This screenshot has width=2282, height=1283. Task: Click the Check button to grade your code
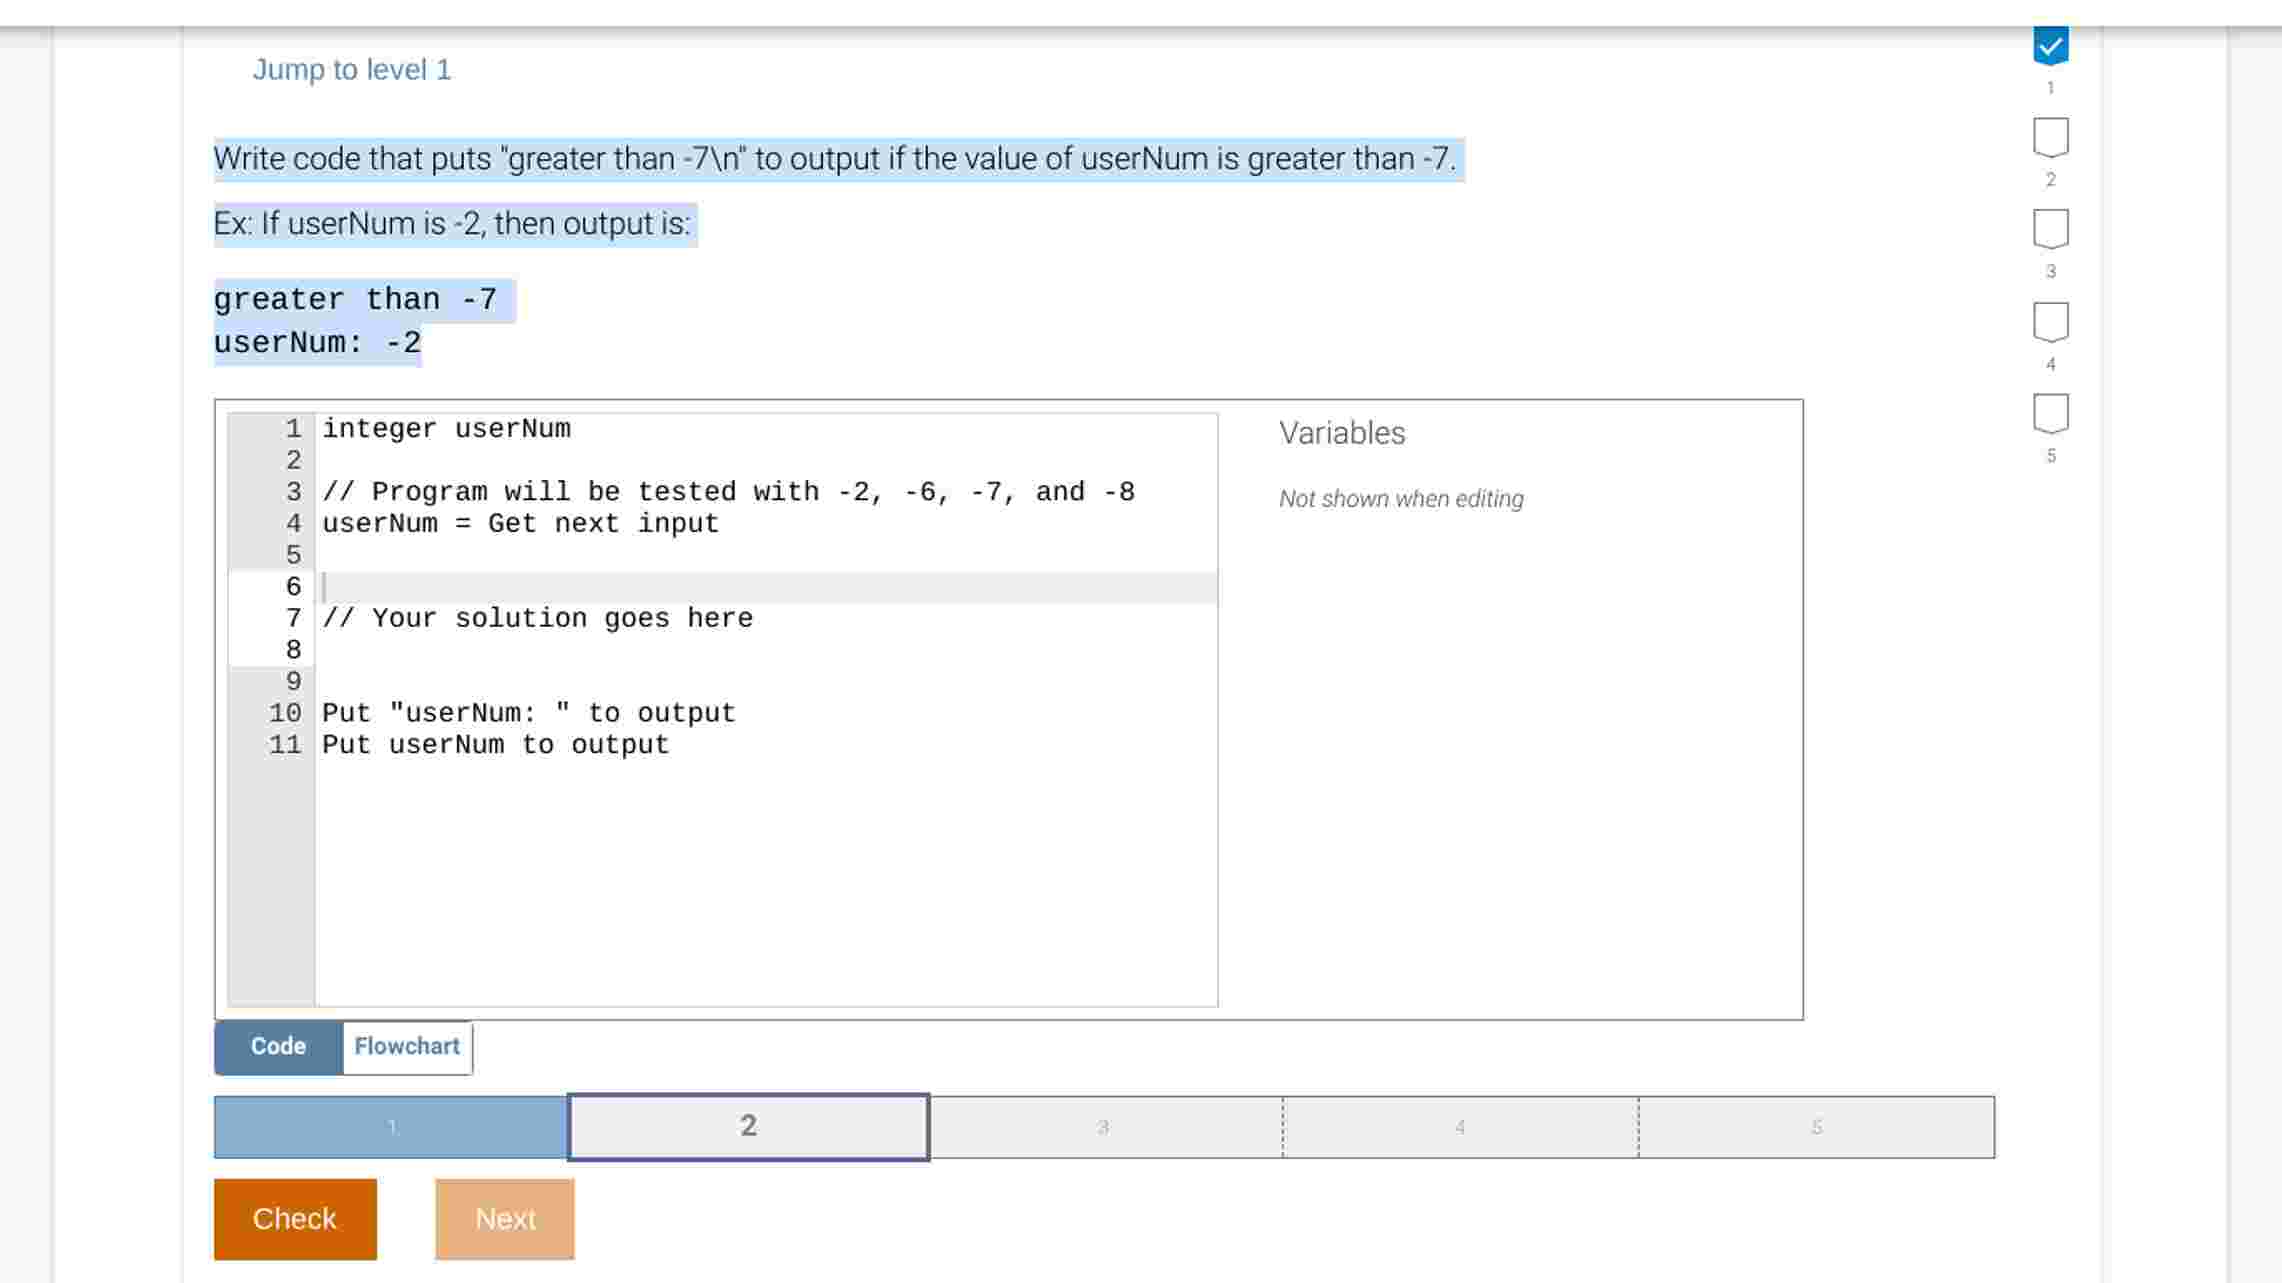click(294, 1218)
